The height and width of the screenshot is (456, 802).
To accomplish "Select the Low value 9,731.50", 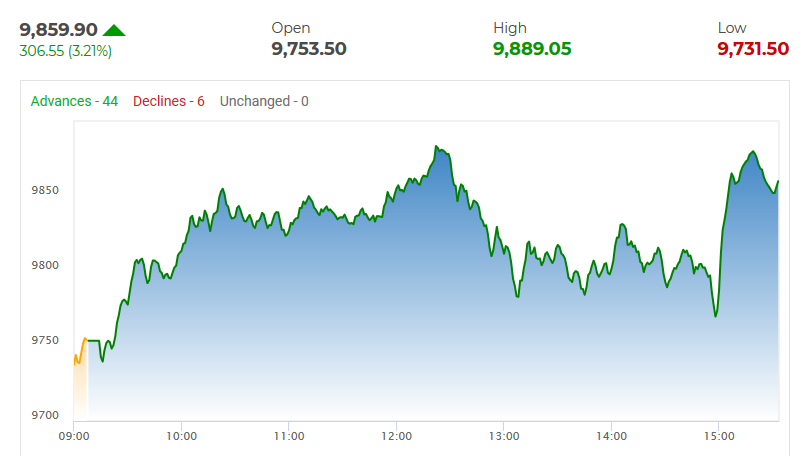I will click(x=753, y=49).
